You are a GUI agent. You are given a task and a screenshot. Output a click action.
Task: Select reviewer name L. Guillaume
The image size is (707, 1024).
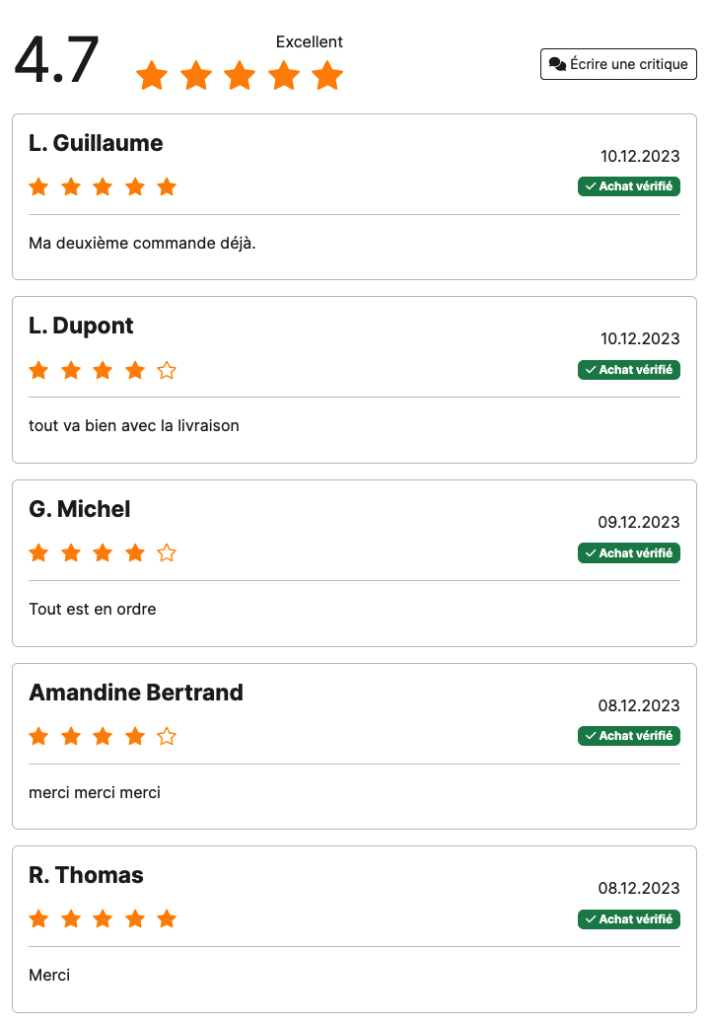pyautogui.click(x=96, y=143)
